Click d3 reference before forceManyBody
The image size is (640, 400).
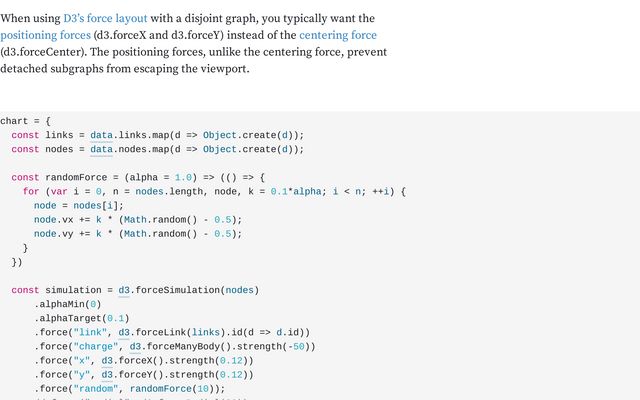[x=135, y=346]
